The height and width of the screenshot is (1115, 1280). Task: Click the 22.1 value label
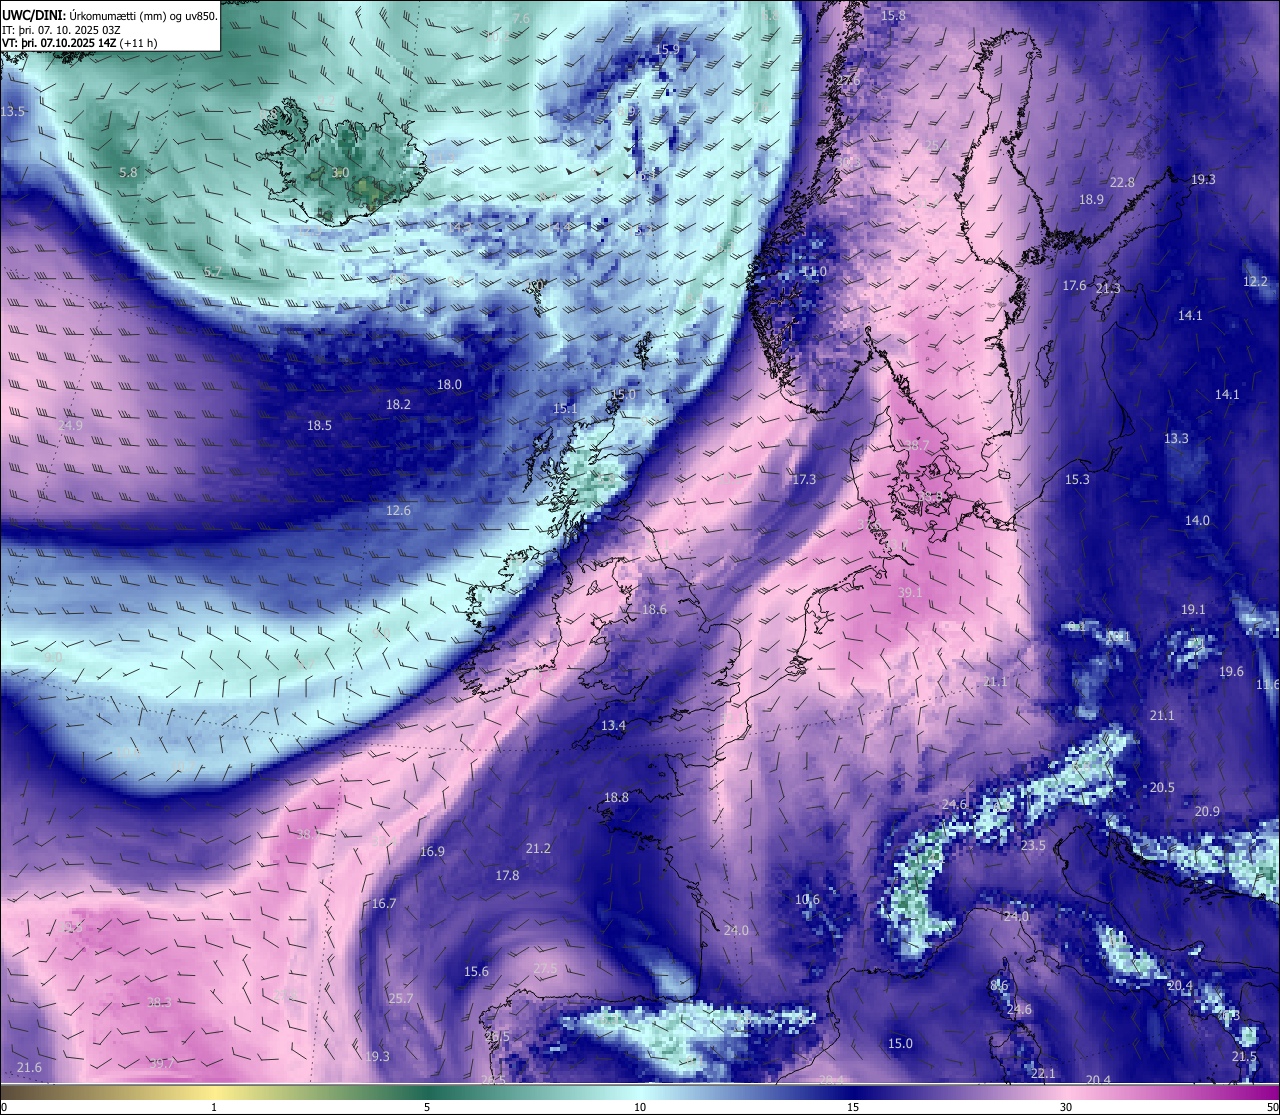pos(1043,1074)
